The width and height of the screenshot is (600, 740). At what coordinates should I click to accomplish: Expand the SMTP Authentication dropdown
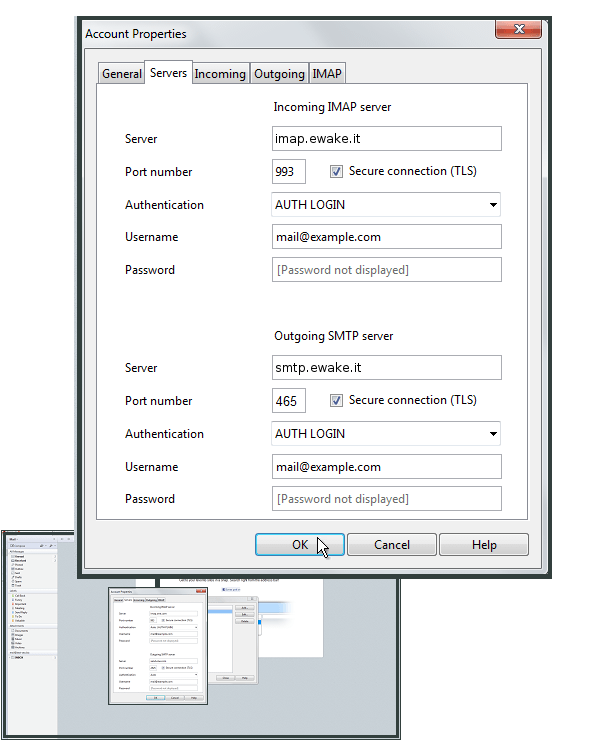coord(386,434)
